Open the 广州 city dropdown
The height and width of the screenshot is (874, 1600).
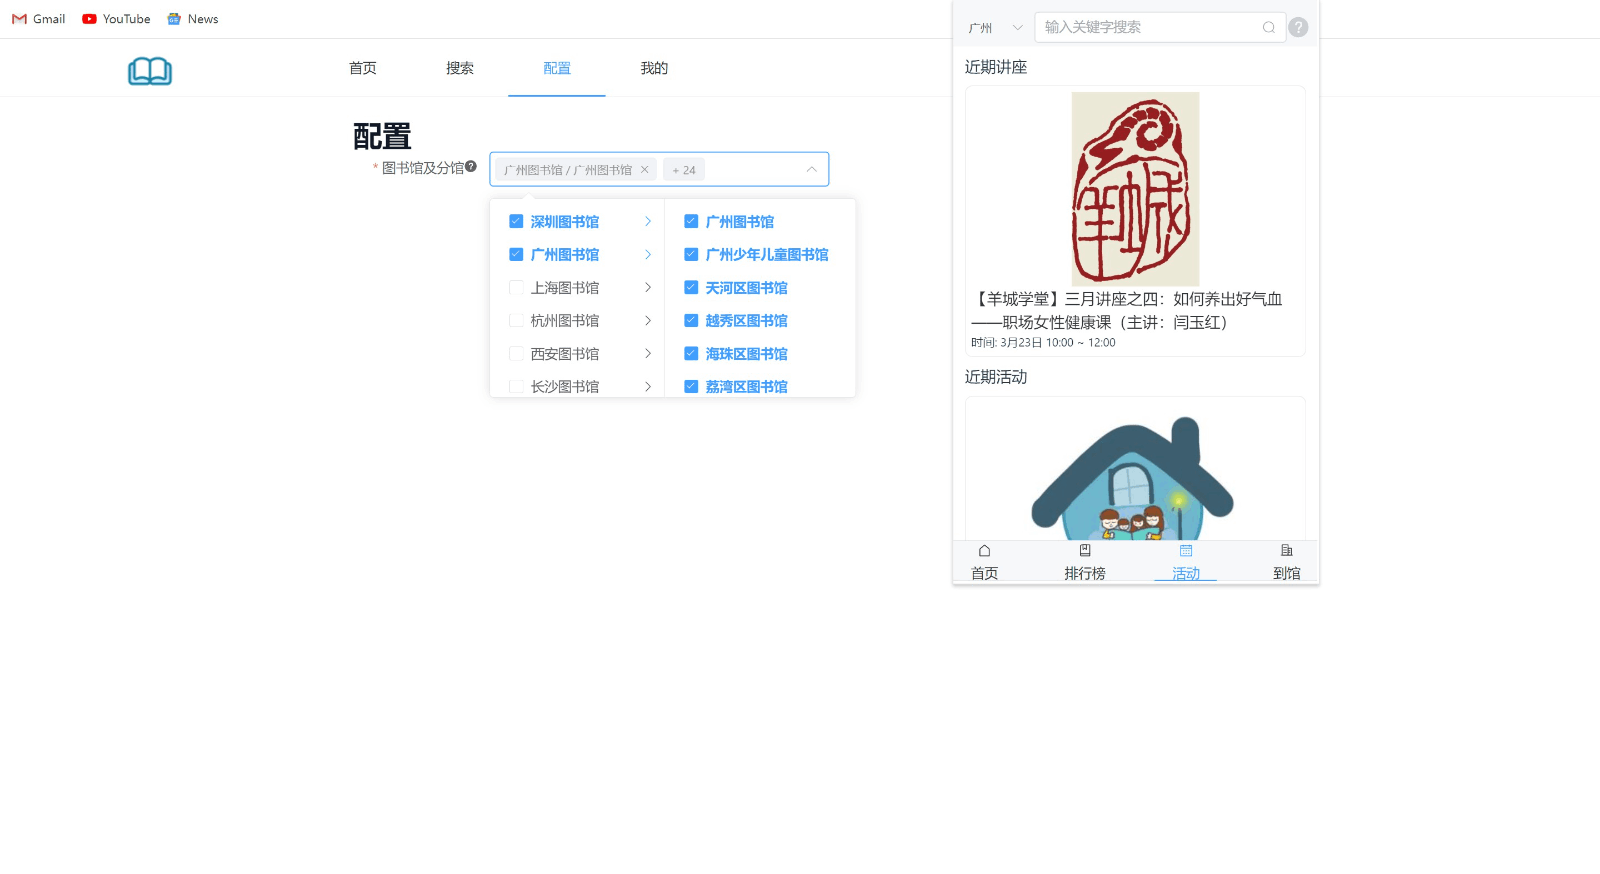pyautogui.click(x=995, y=28)
